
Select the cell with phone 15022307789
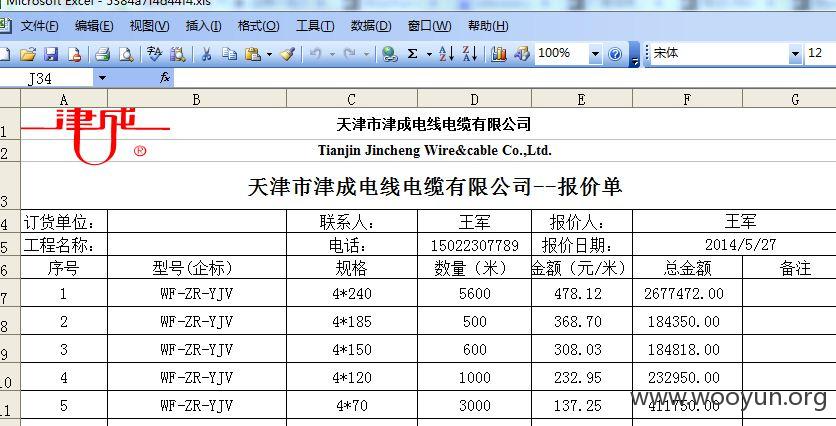click(475, 245)
